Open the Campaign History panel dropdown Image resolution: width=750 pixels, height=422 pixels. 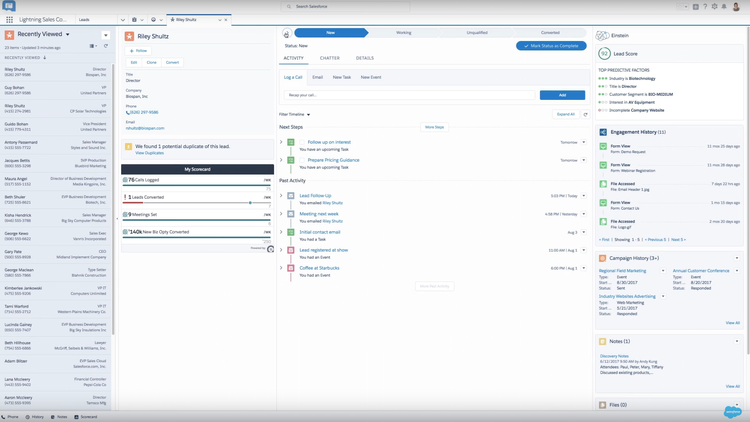(737, 258)
